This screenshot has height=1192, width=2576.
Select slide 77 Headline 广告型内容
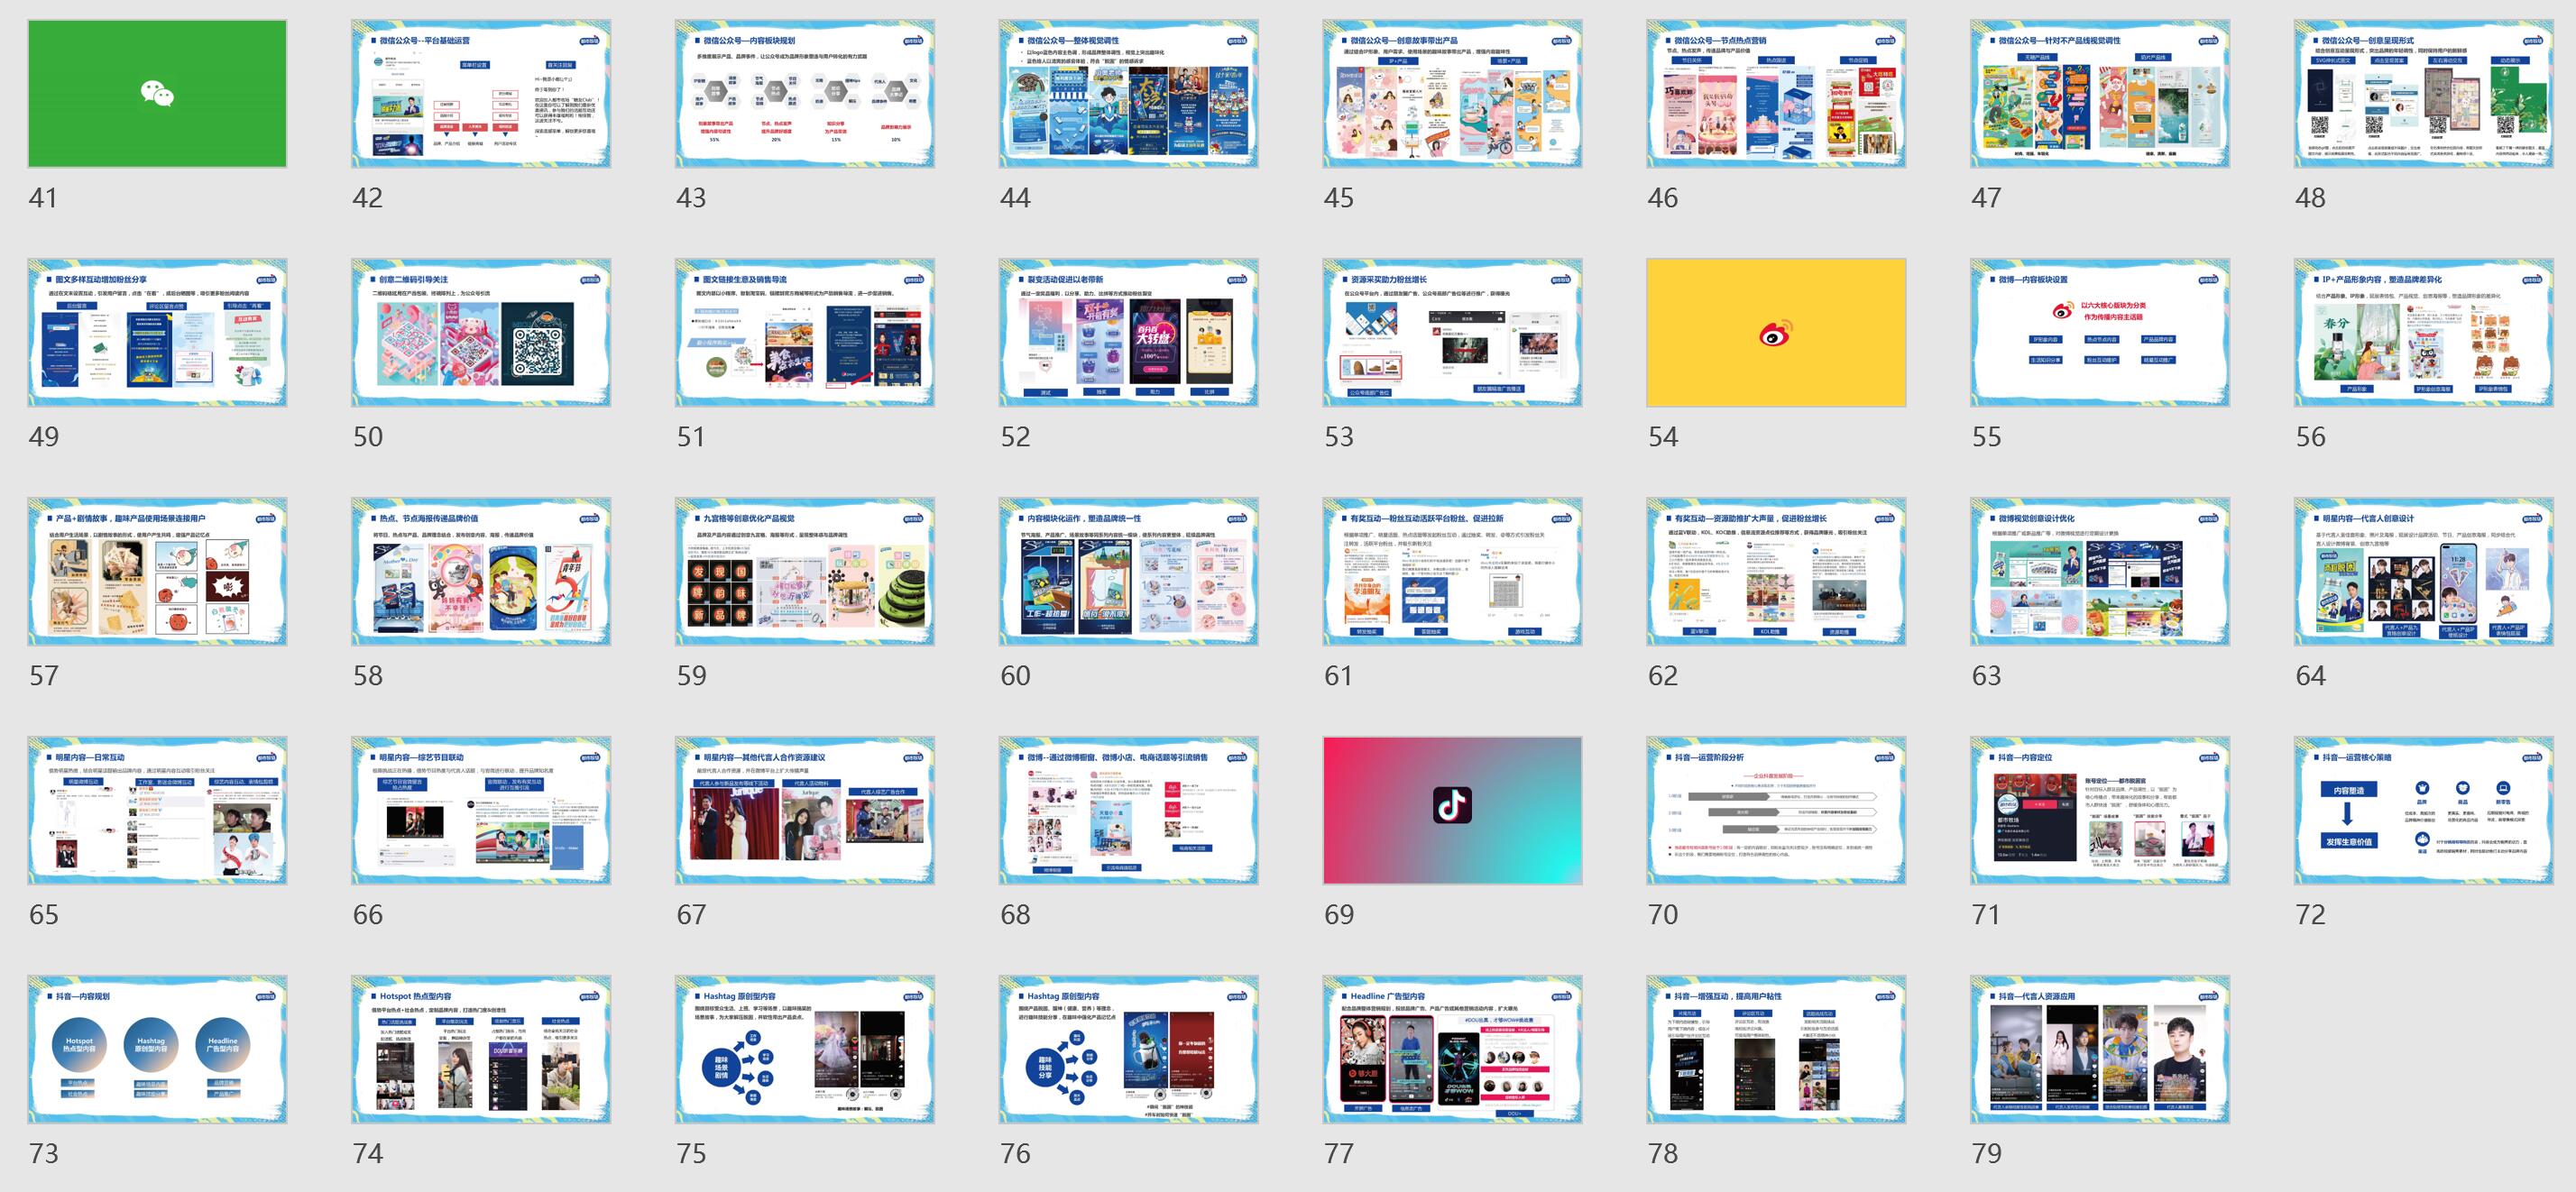pyautogui.click(x=1452, y=1050)
